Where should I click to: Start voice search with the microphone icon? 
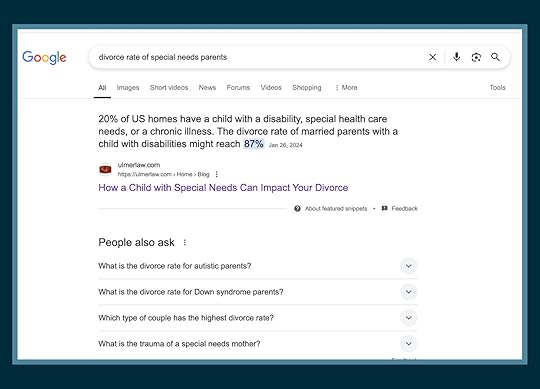(456, 57)
